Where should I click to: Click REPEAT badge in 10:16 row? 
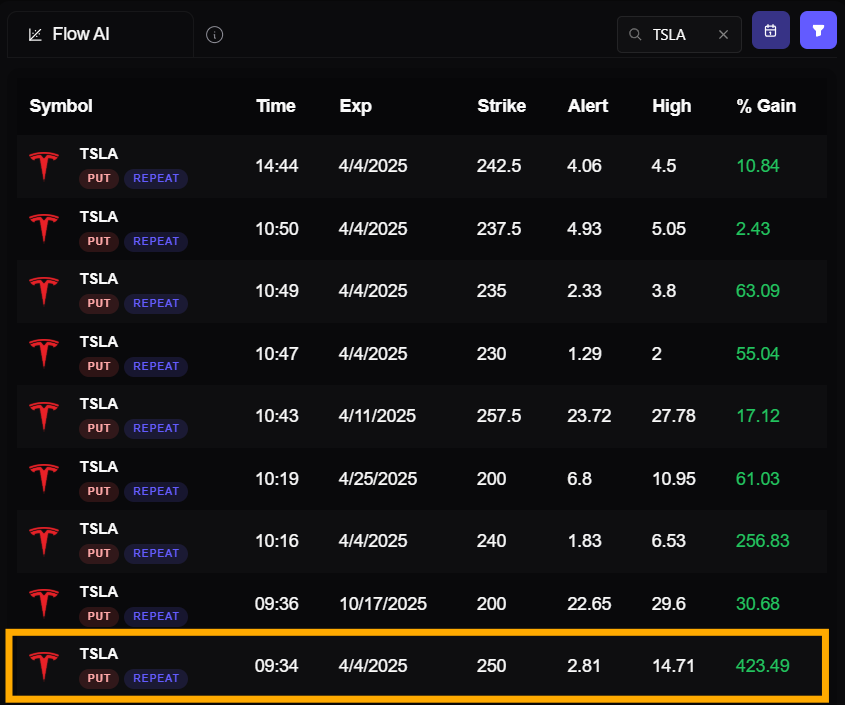(x=156, y=554)
